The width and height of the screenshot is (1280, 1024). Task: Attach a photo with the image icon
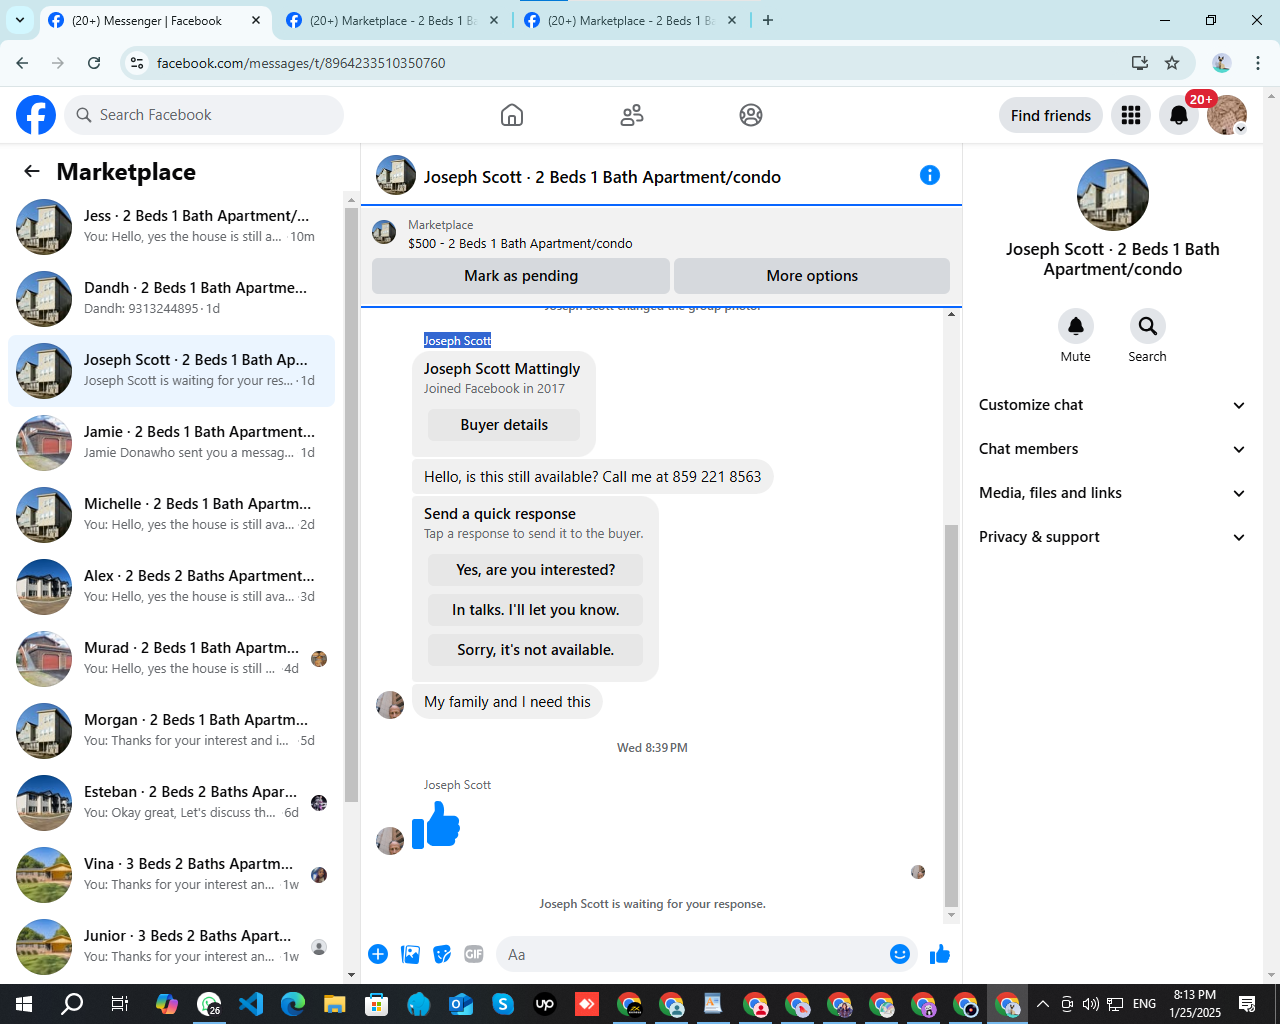(410, 954)
